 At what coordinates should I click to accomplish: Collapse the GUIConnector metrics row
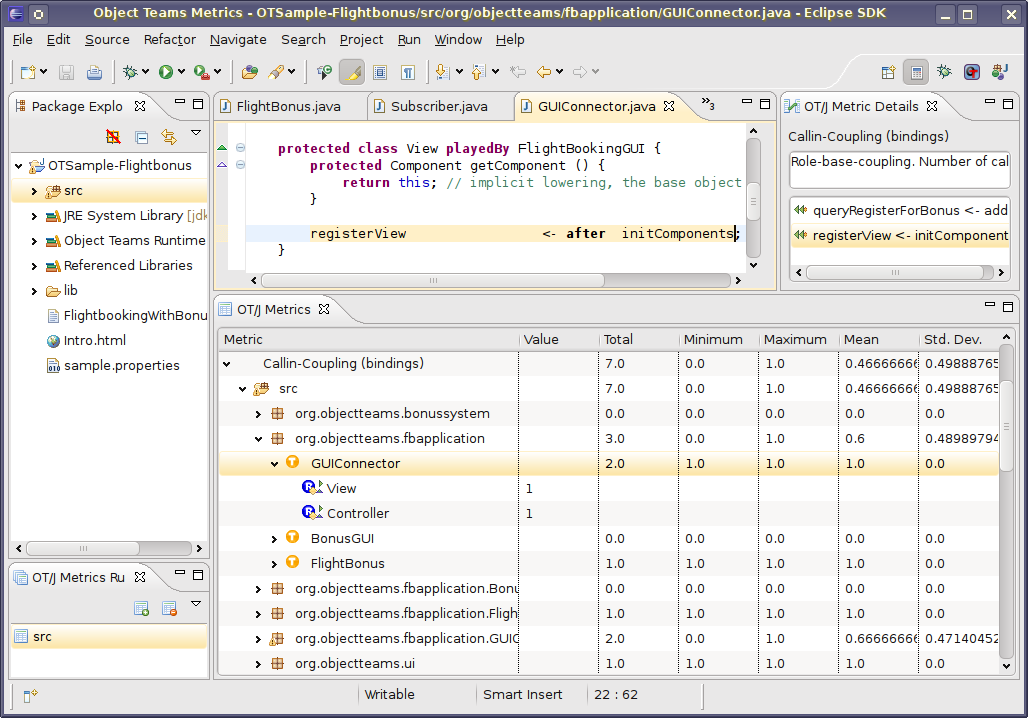point(275,463)
